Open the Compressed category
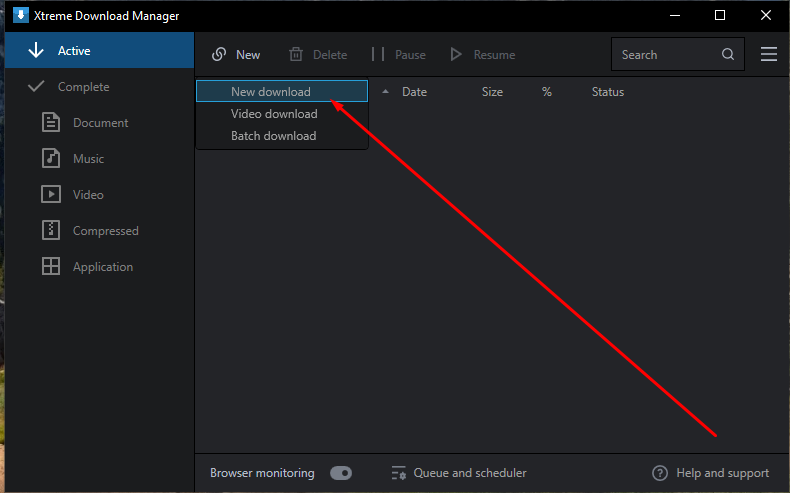This screenshot has height=493, width=790. coord(99,231)
